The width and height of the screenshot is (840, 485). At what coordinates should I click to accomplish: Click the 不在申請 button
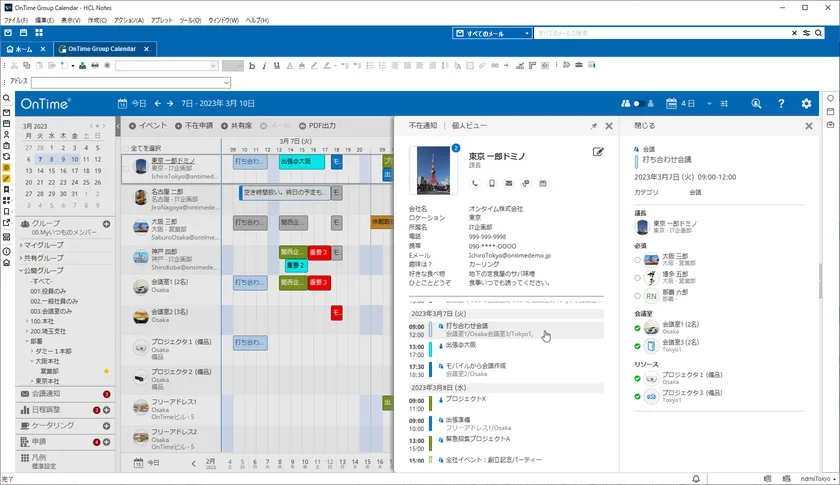pyautogui.click(x=194, y=126)
